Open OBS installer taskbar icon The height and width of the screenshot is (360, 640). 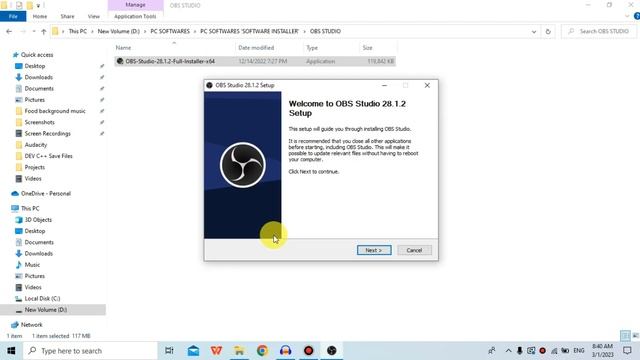[331, 351]
